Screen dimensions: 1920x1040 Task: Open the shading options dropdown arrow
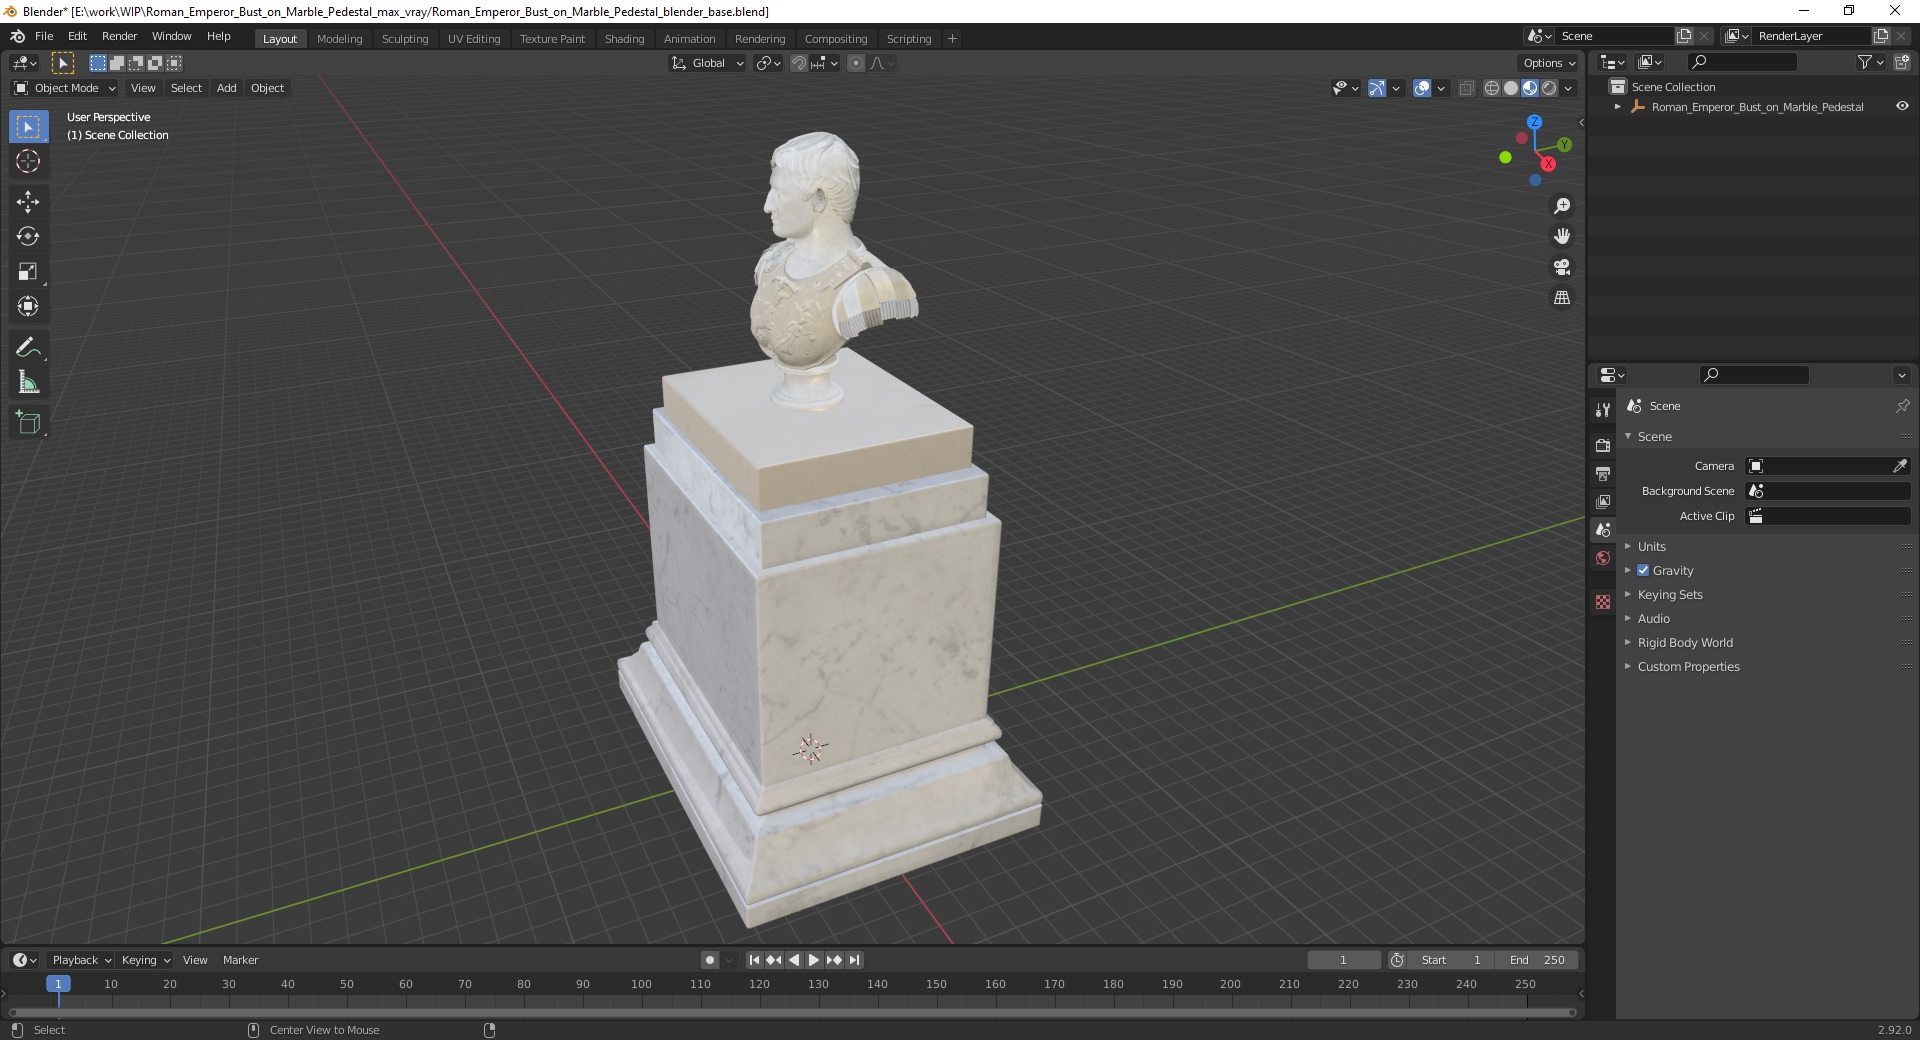1569,88
